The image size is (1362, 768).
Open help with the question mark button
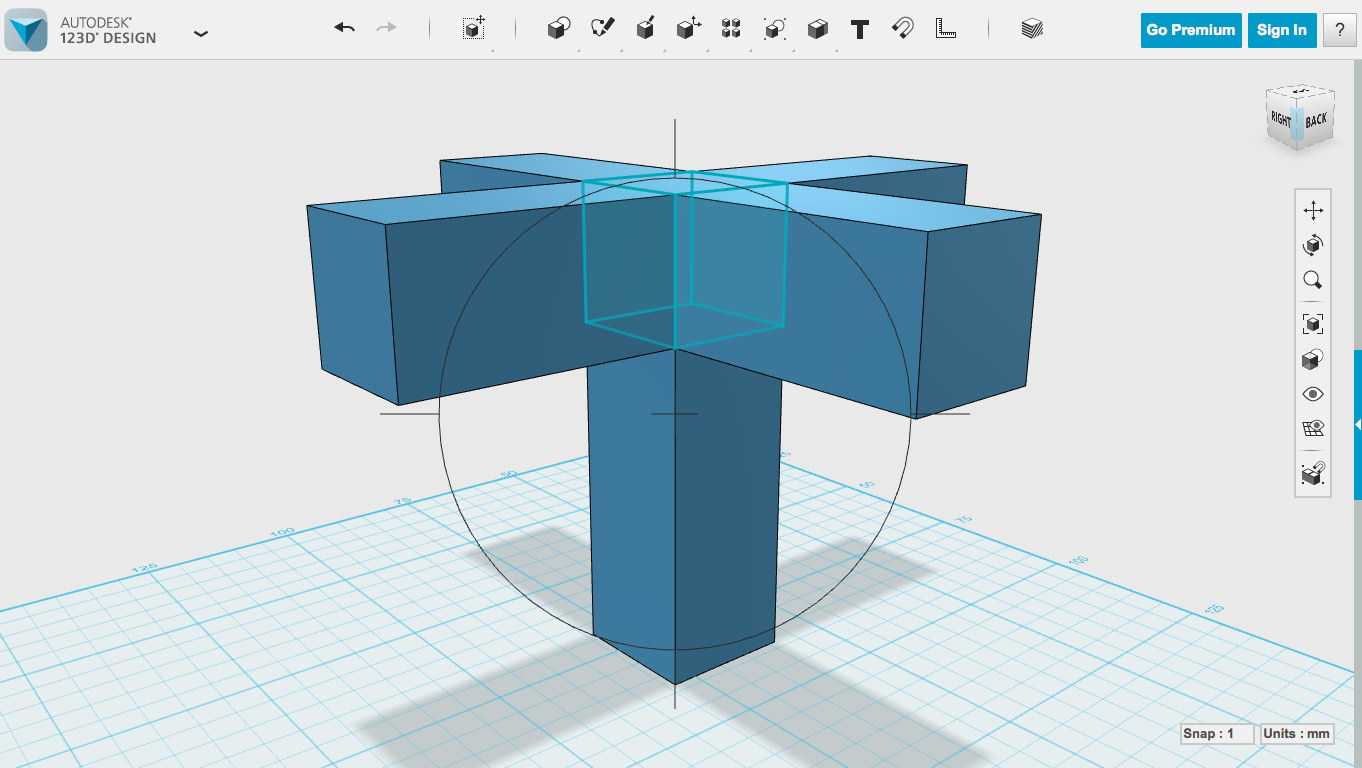click(1339, 30)
